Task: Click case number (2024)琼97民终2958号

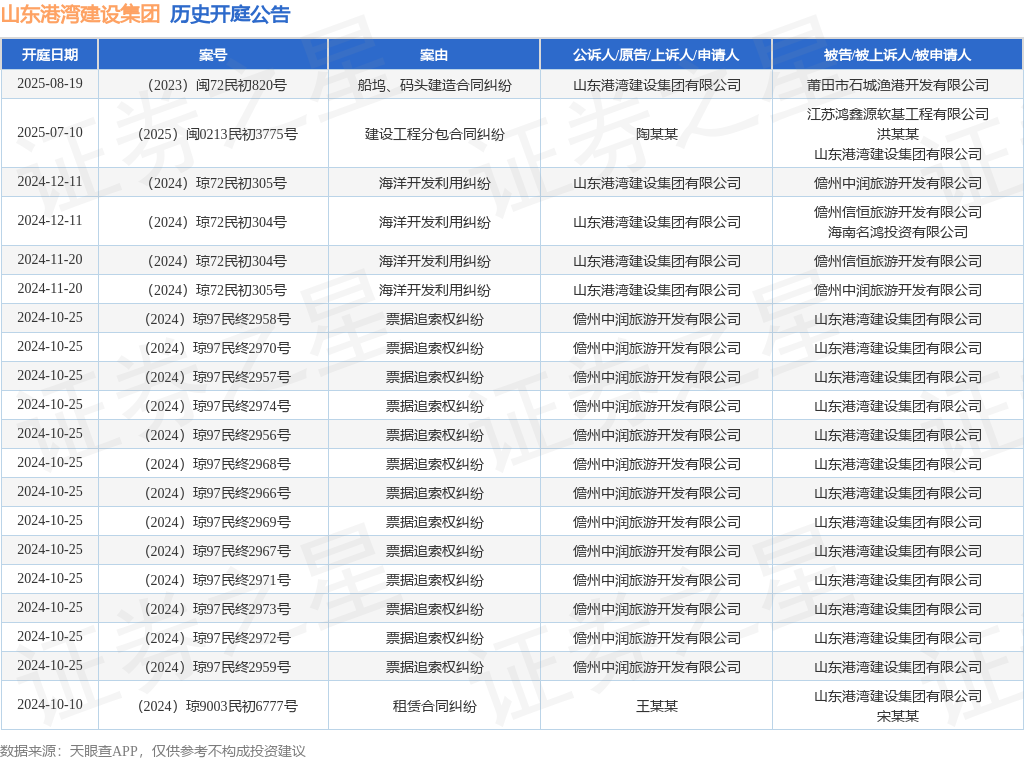Action: [x=217, y=319]
